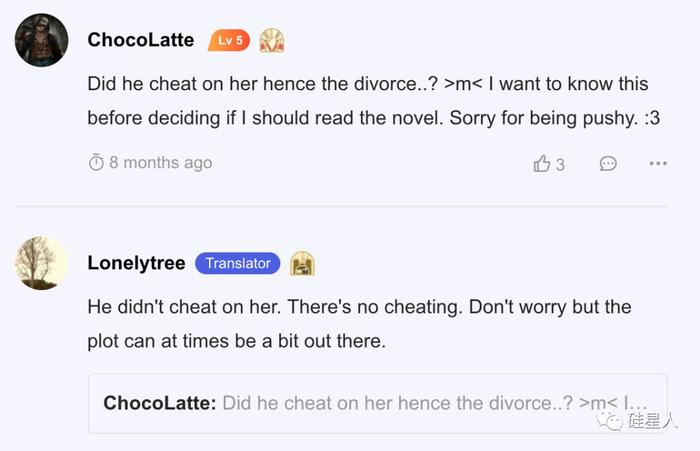
Task: Open reply bubble on ChocoLatte's comment
Action: (x=608, y=163)
